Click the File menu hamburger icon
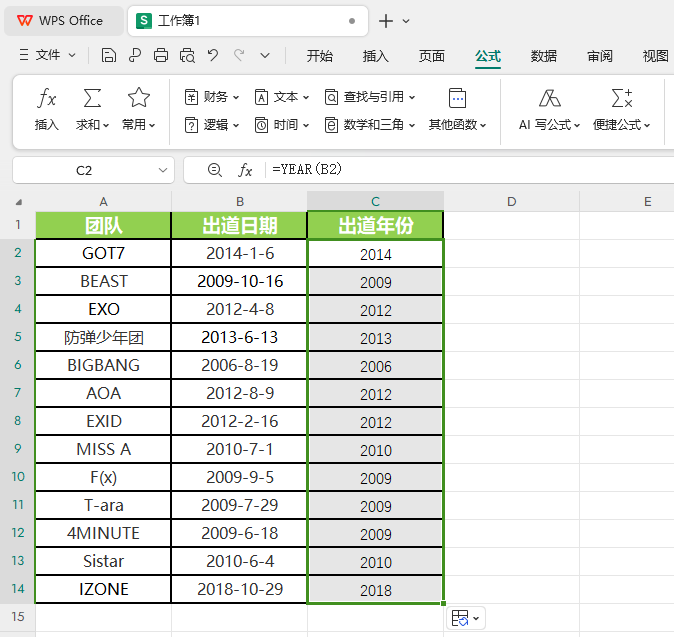Image resolution: width=674 pixels, height=637 pixels. [24, 55]
